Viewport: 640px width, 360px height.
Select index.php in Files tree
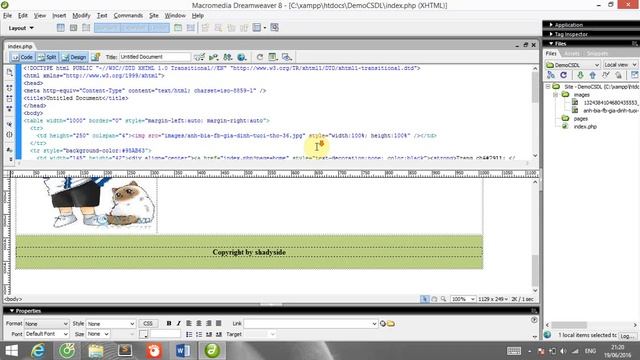pos(585,127)
